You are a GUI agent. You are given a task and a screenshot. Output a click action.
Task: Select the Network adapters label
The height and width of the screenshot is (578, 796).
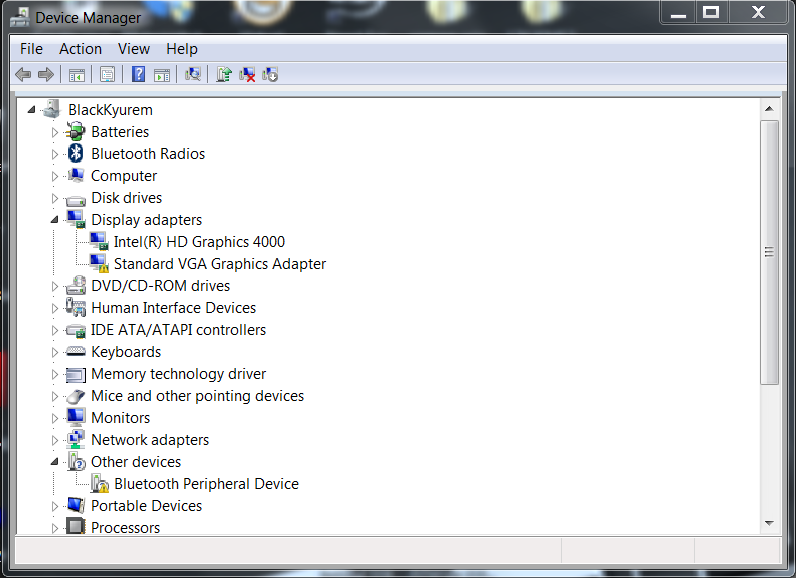[150, 440]
